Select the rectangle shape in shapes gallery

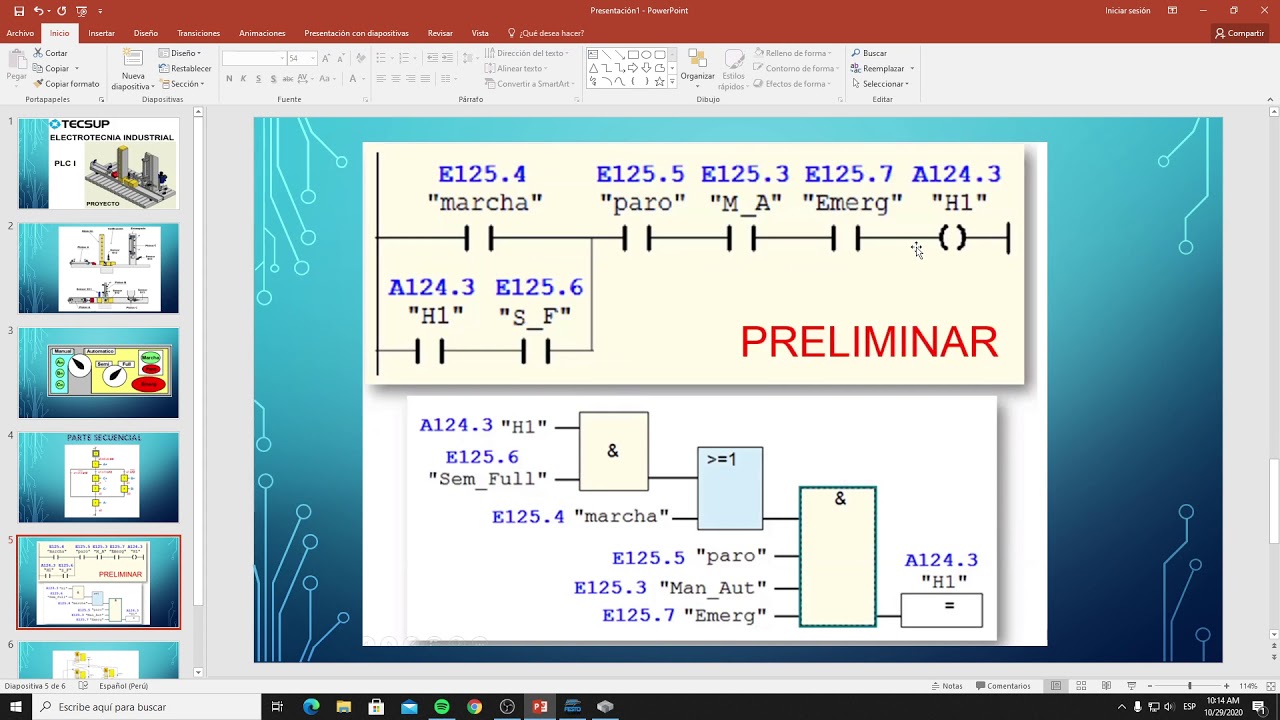point(633,55)
